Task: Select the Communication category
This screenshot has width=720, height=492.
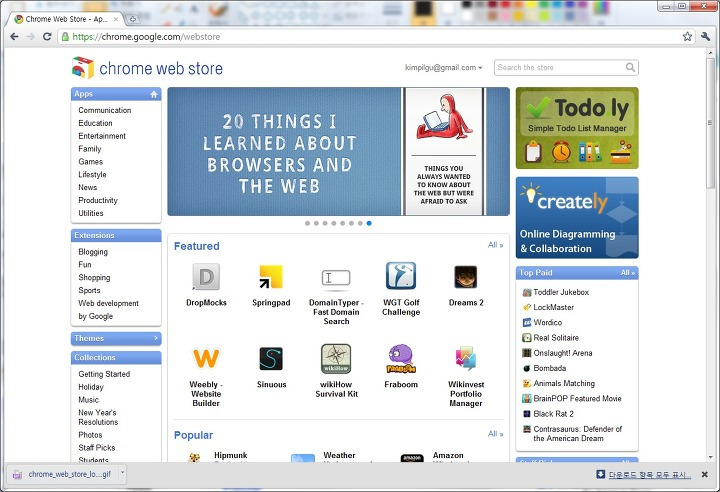Action: tap(105, 110)
